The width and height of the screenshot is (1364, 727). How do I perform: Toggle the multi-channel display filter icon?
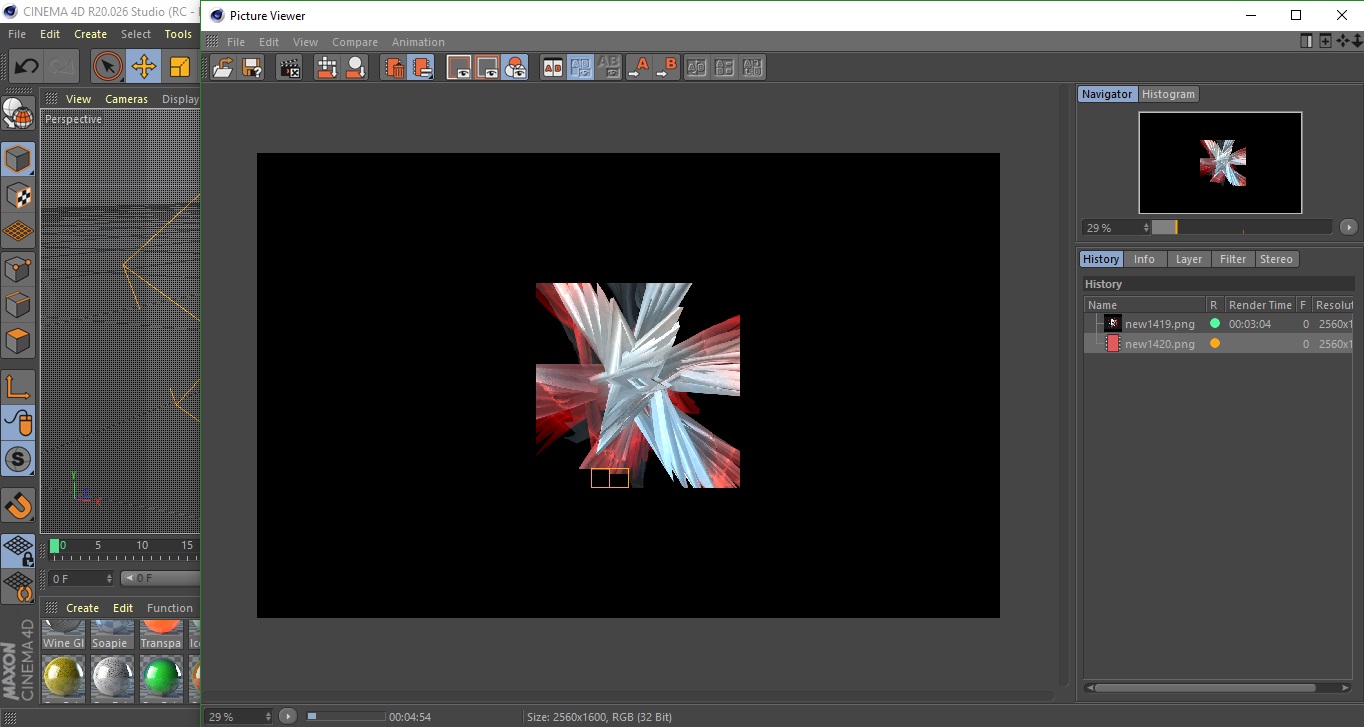click(515, 67)
